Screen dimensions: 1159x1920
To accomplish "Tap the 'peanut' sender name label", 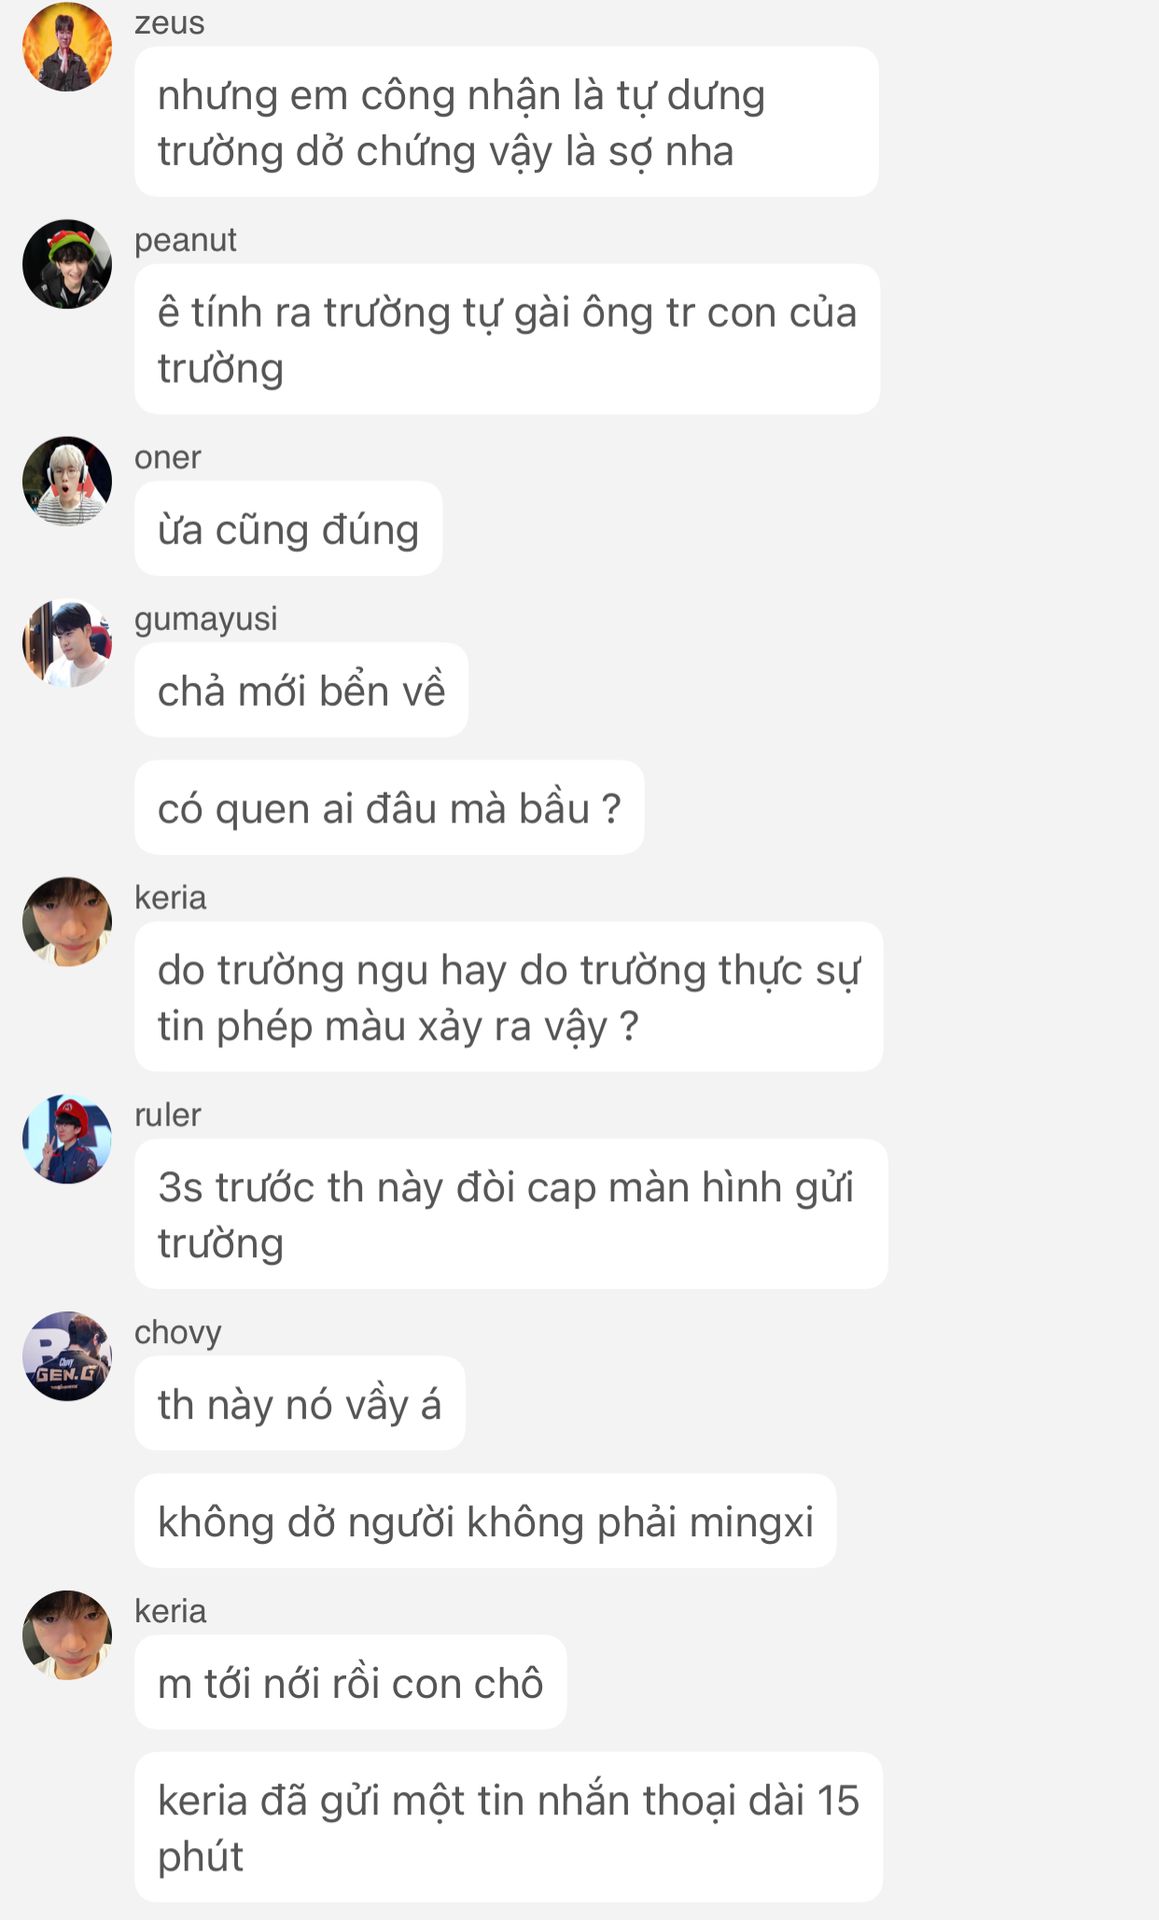I will click(x=186, y=240).
